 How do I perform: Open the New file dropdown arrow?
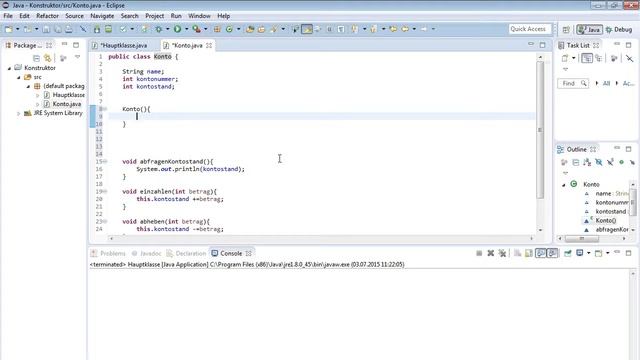pyautogui.click(x=17, y=29)
